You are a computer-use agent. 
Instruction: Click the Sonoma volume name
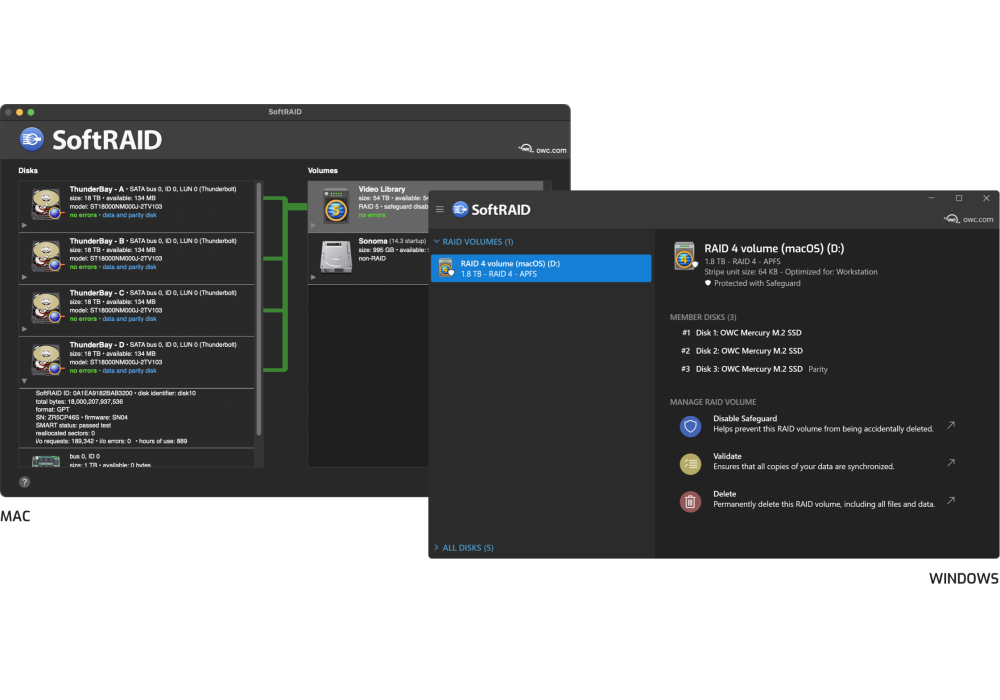click(373, 241)
